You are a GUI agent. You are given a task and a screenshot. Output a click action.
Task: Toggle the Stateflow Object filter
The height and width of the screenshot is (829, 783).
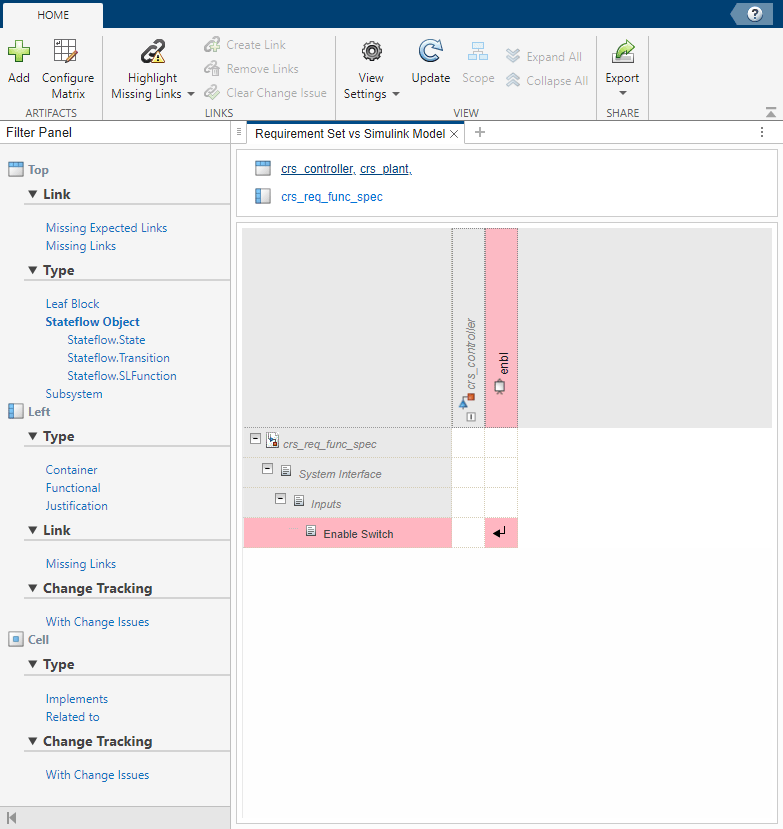93,322
